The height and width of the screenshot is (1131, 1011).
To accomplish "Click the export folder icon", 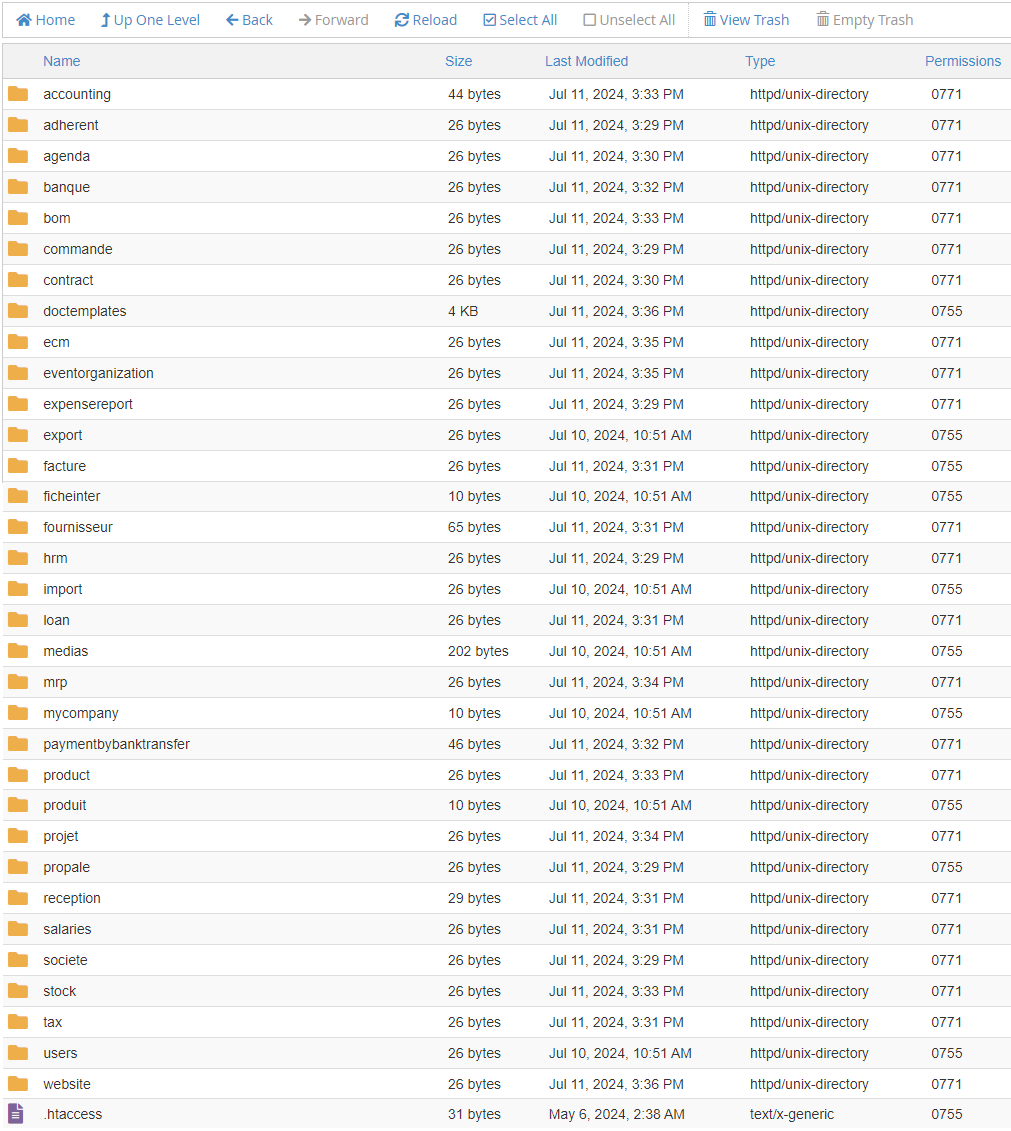I will pos(18,435).
